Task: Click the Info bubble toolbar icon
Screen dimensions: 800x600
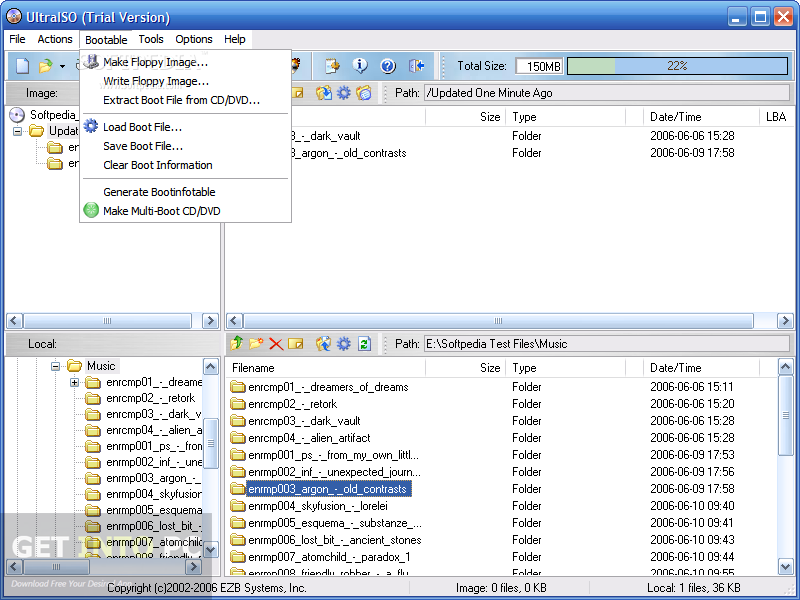Action: [x=360, y=65]
